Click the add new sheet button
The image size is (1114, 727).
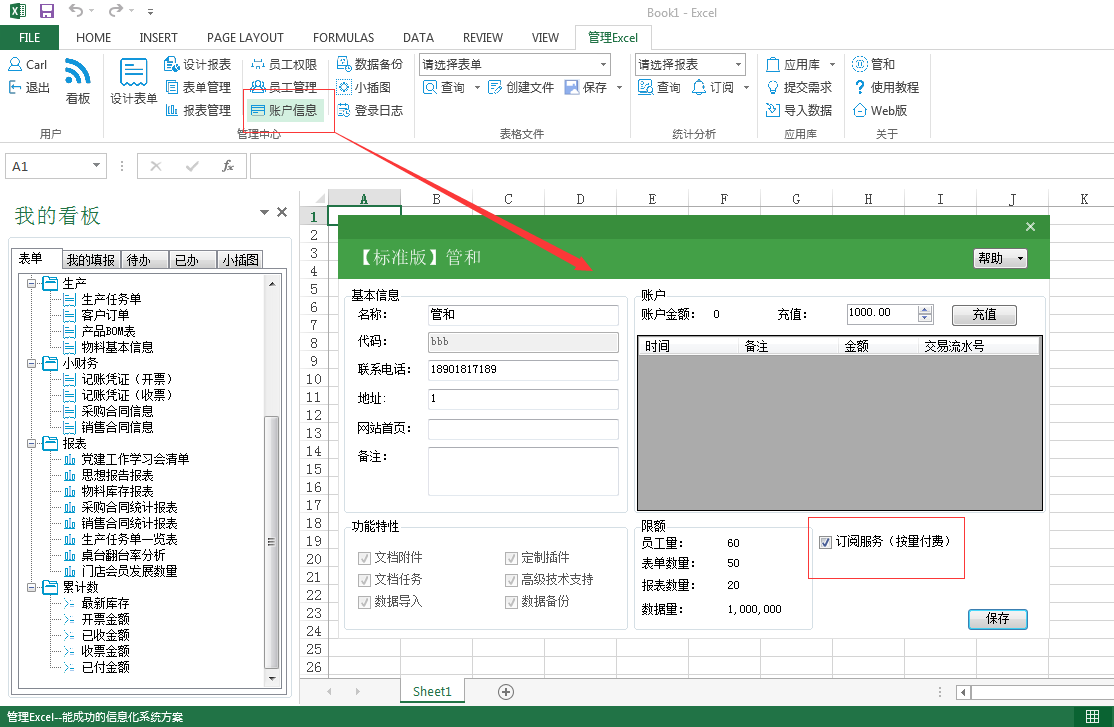(506, 691)
